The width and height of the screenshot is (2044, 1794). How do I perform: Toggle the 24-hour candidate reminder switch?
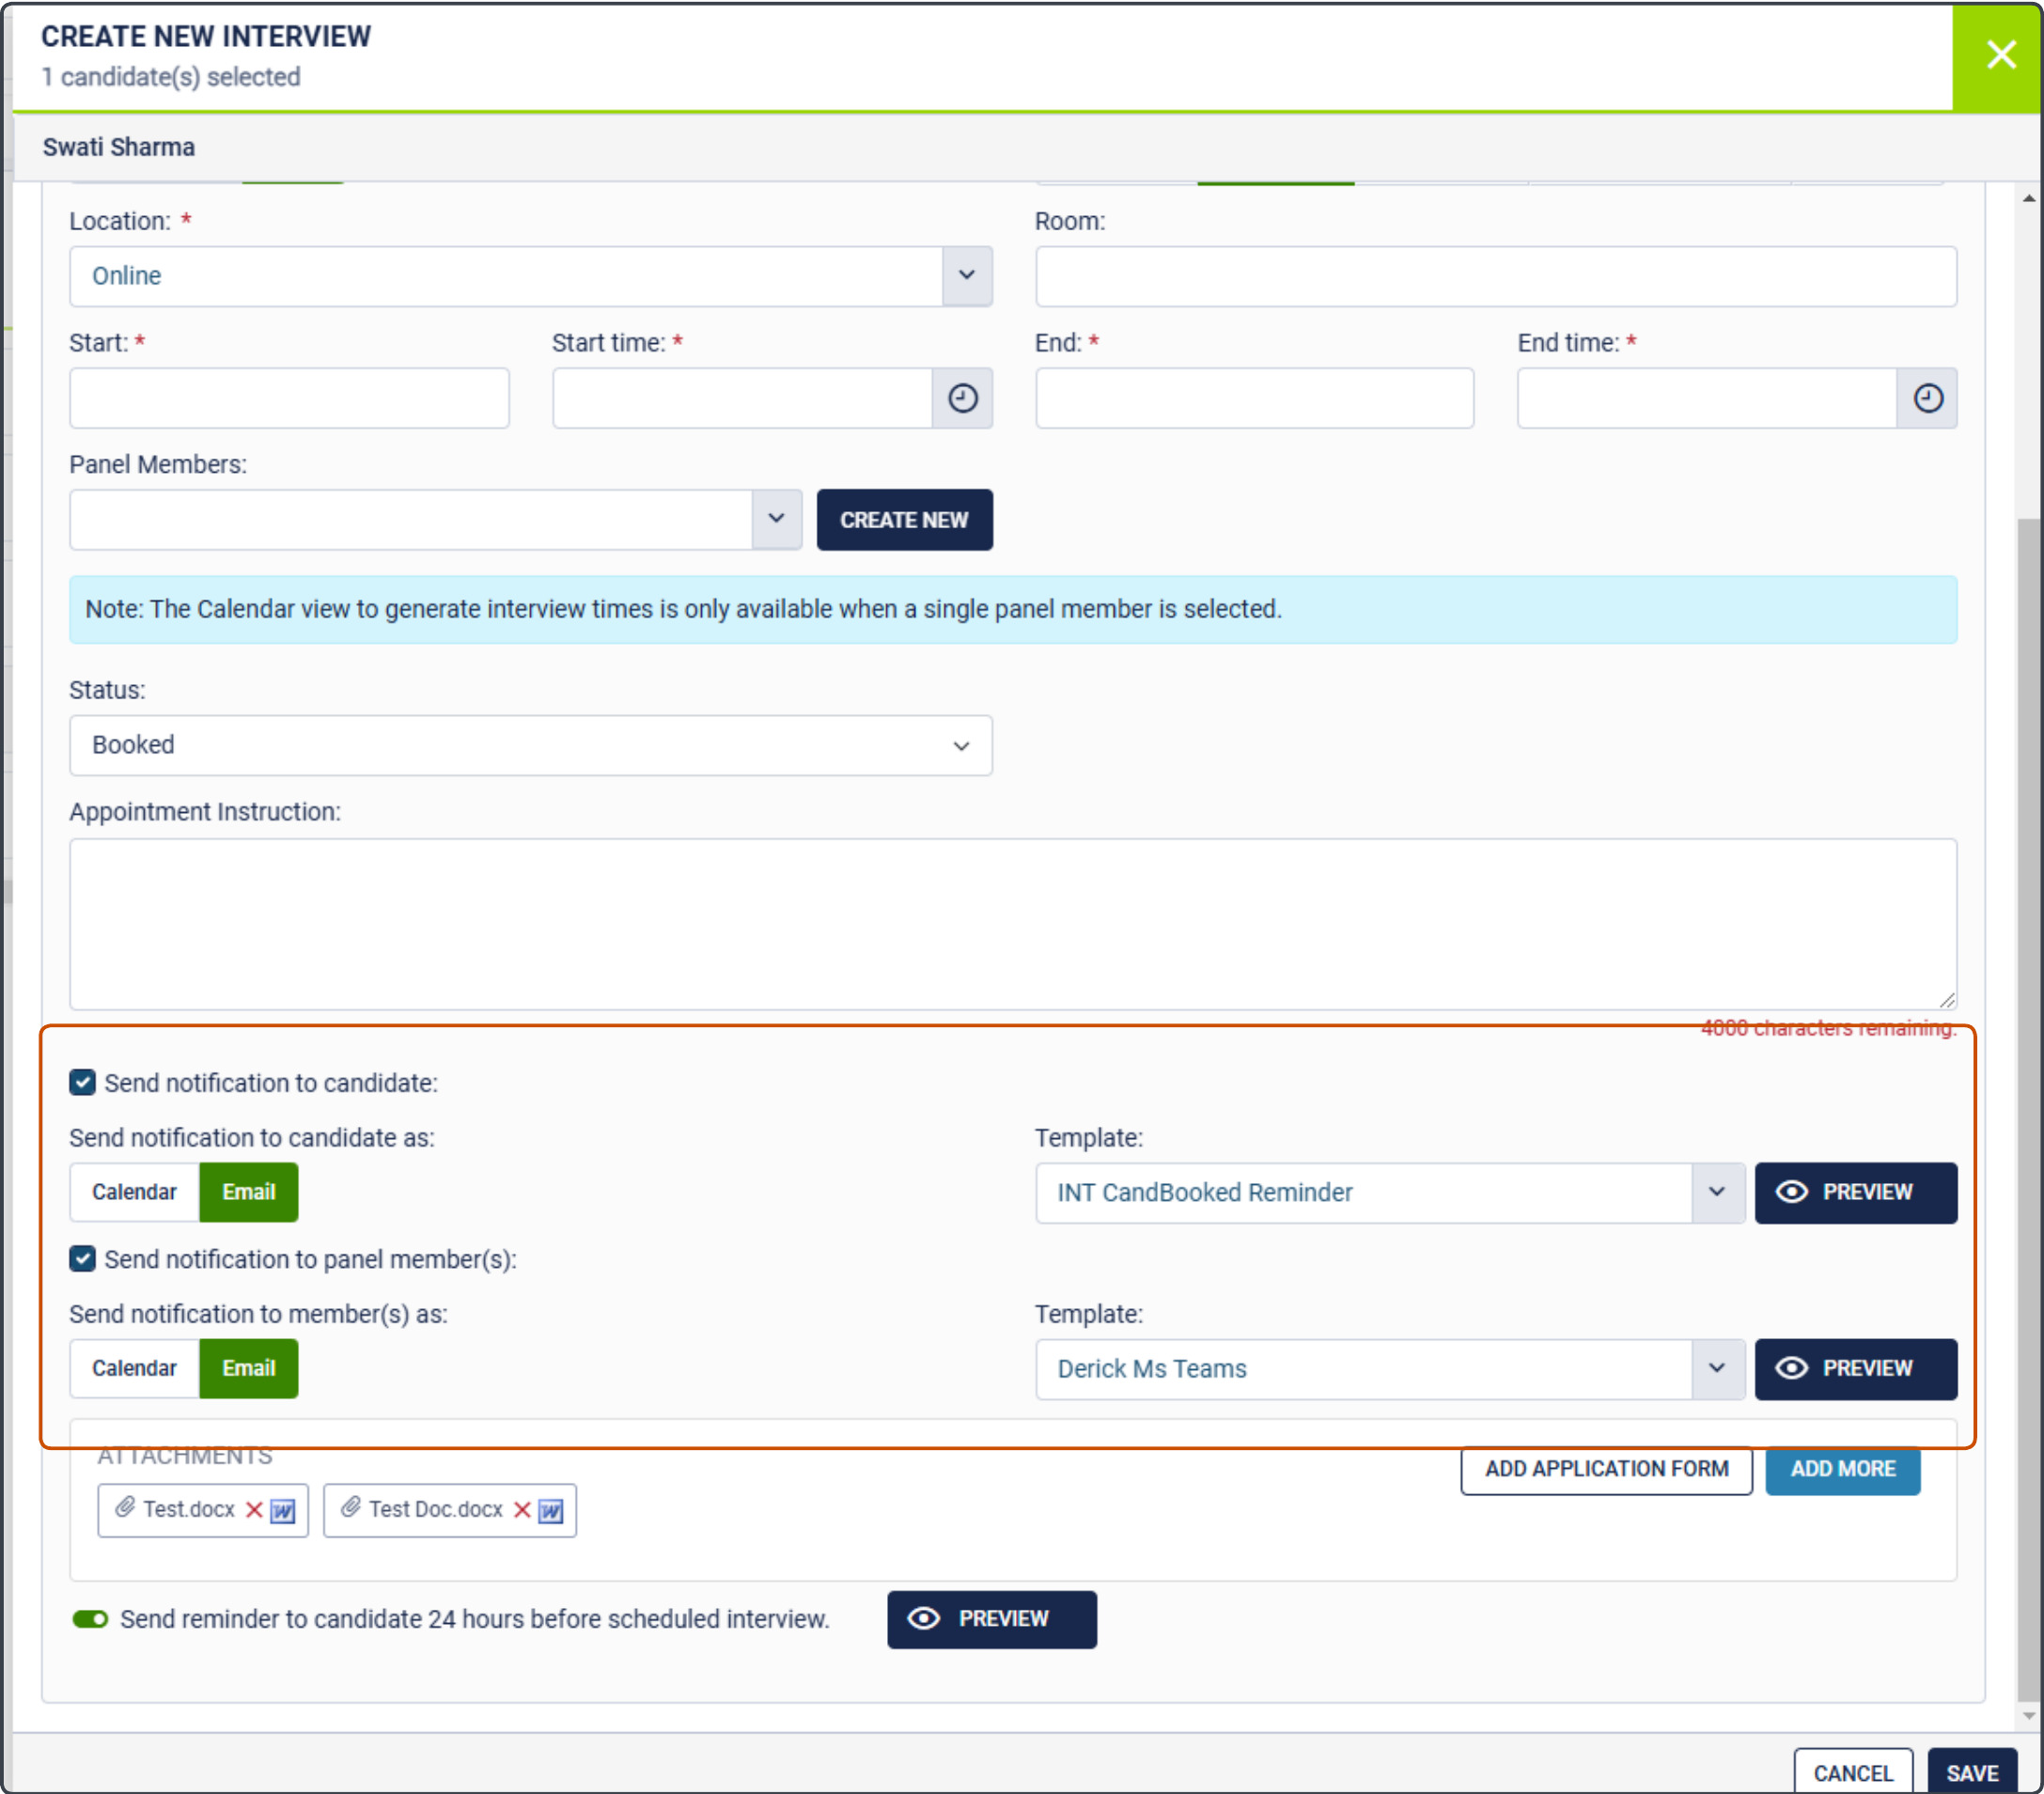click(90, 1618)
